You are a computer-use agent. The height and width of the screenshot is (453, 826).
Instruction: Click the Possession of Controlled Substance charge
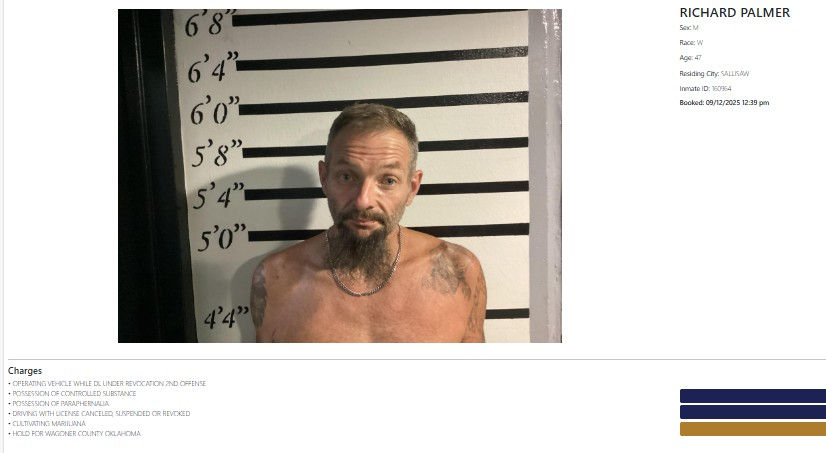(x=74, y=393)
